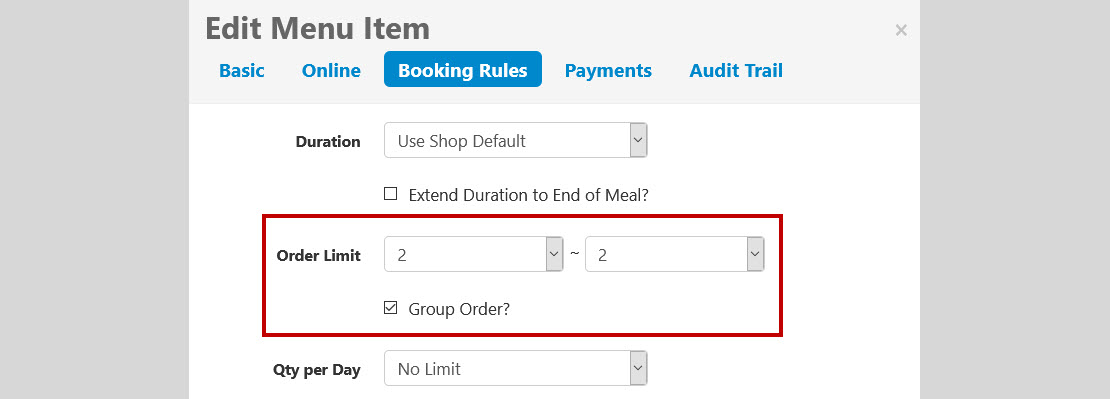The width and height of the screenshot is (1110, 399).
Task: Open the Qty per Day dropdown arrow
Action: (x=638, y=369)
